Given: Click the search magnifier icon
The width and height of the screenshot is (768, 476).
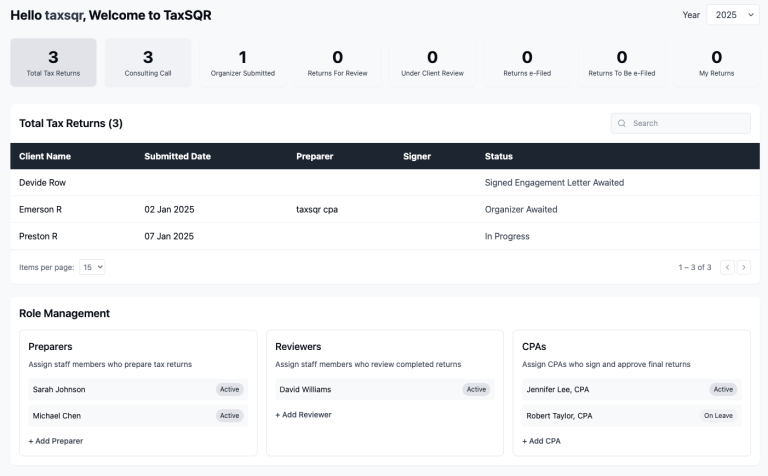Looking at the screenshot, I should pyautogui.click(x=622, y=123).
